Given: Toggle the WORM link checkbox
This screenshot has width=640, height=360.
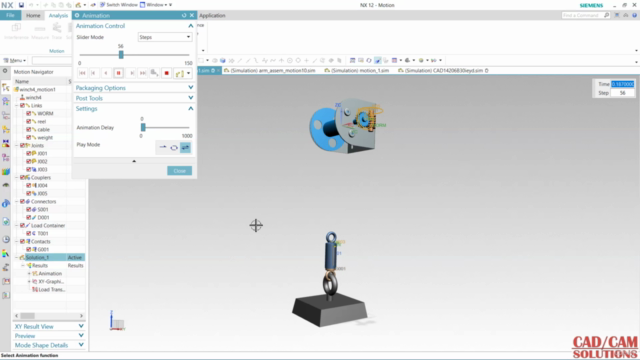Looking at the screenshot, I should tap(29, 113).
